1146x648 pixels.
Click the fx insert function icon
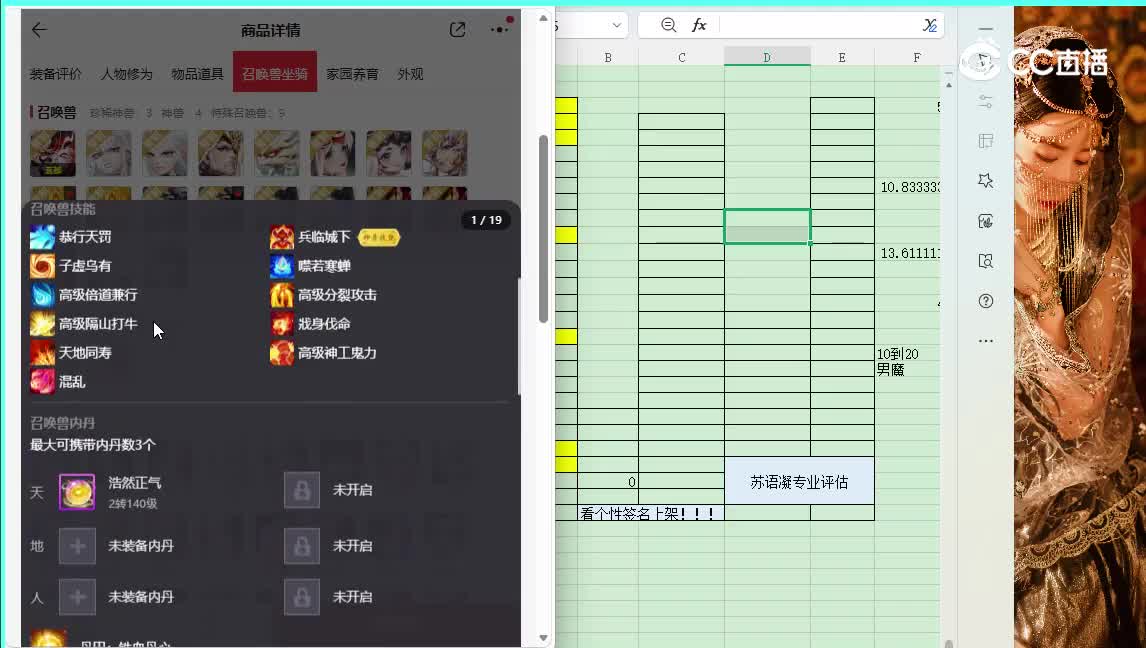click(699, 25)
